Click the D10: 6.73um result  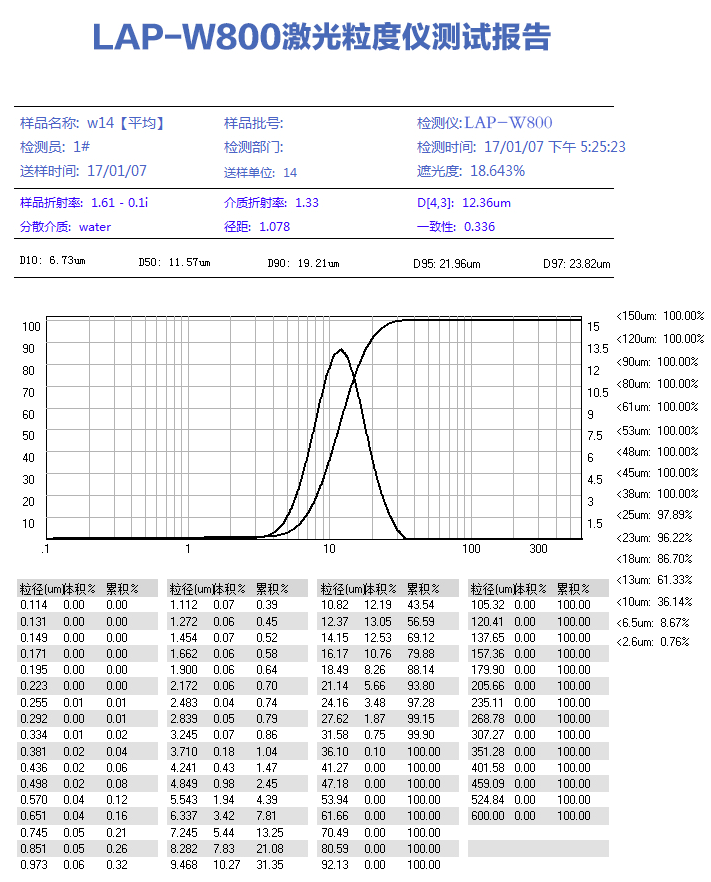[53, 262]
